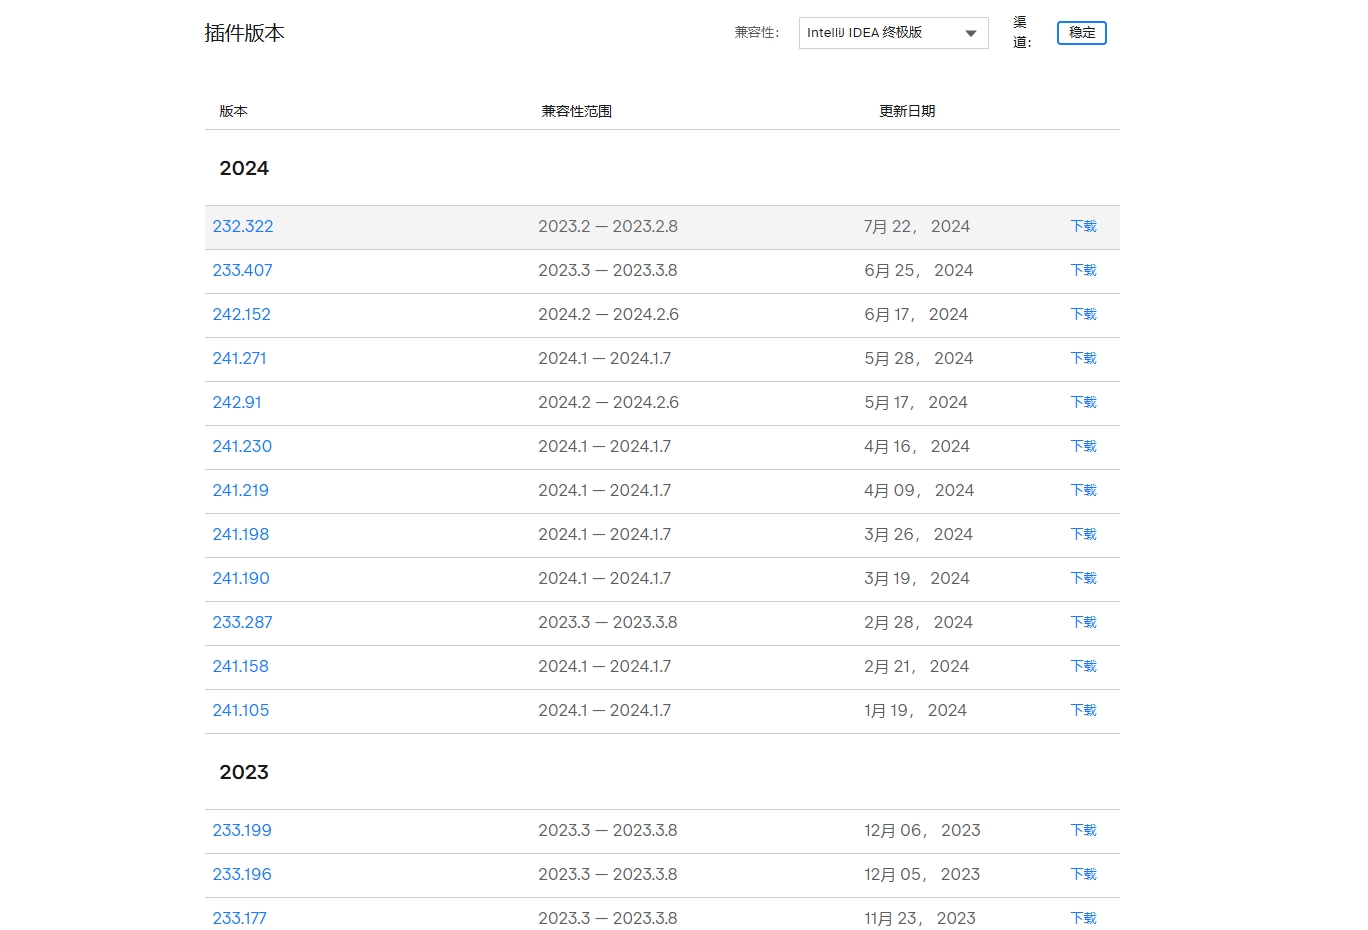Image resolution: width=1368 pixels, height=930 pixels.
Task: Open version 241.190 link
Action: point(241,579)
